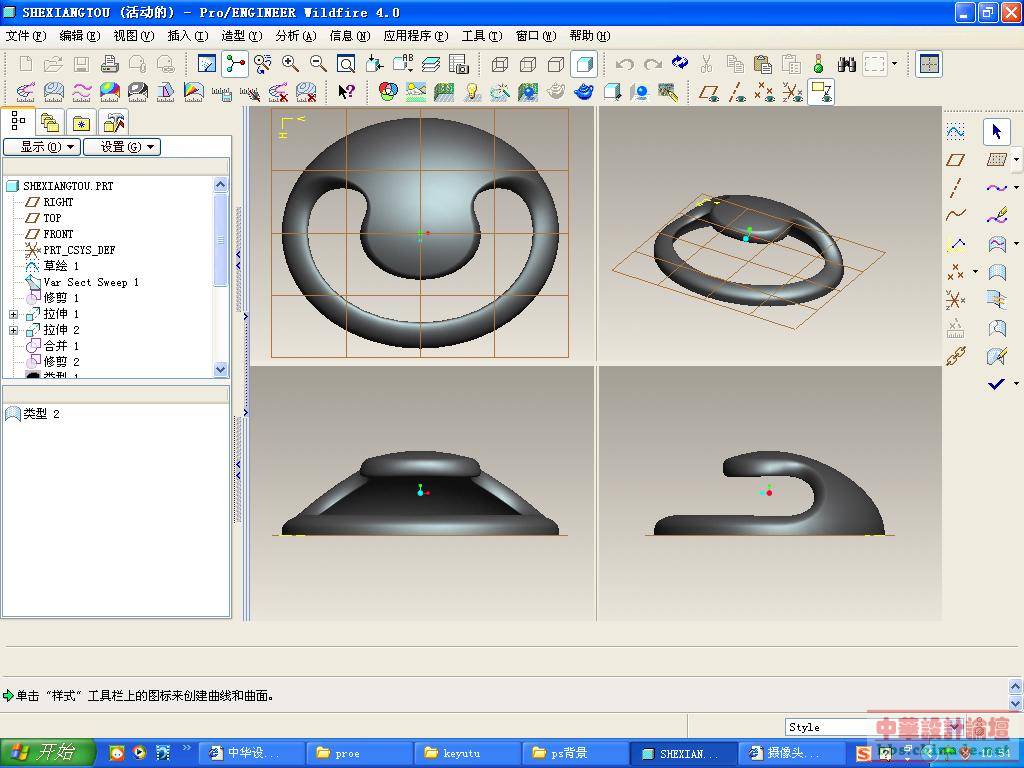Select the wireframe display style icon
The image size is (1024, 768).
coord(500,64)
